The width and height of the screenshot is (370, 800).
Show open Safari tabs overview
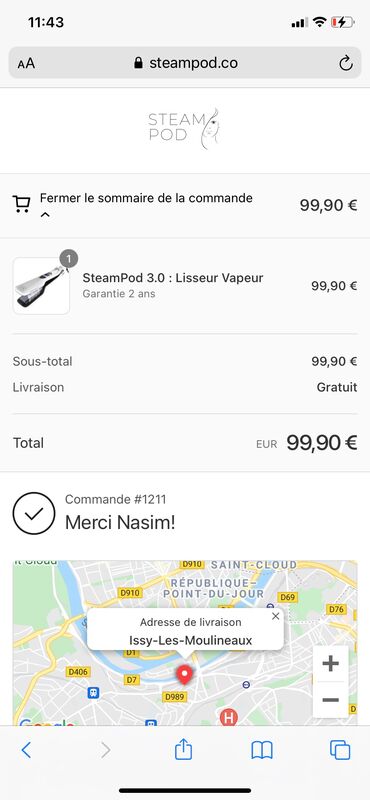(340, 749)
